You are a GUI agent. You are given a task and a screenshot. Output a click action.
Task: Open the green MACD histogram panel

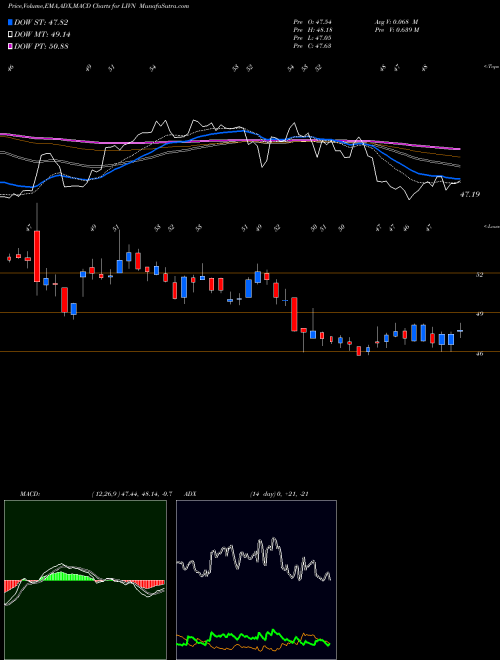pos(85,580)
